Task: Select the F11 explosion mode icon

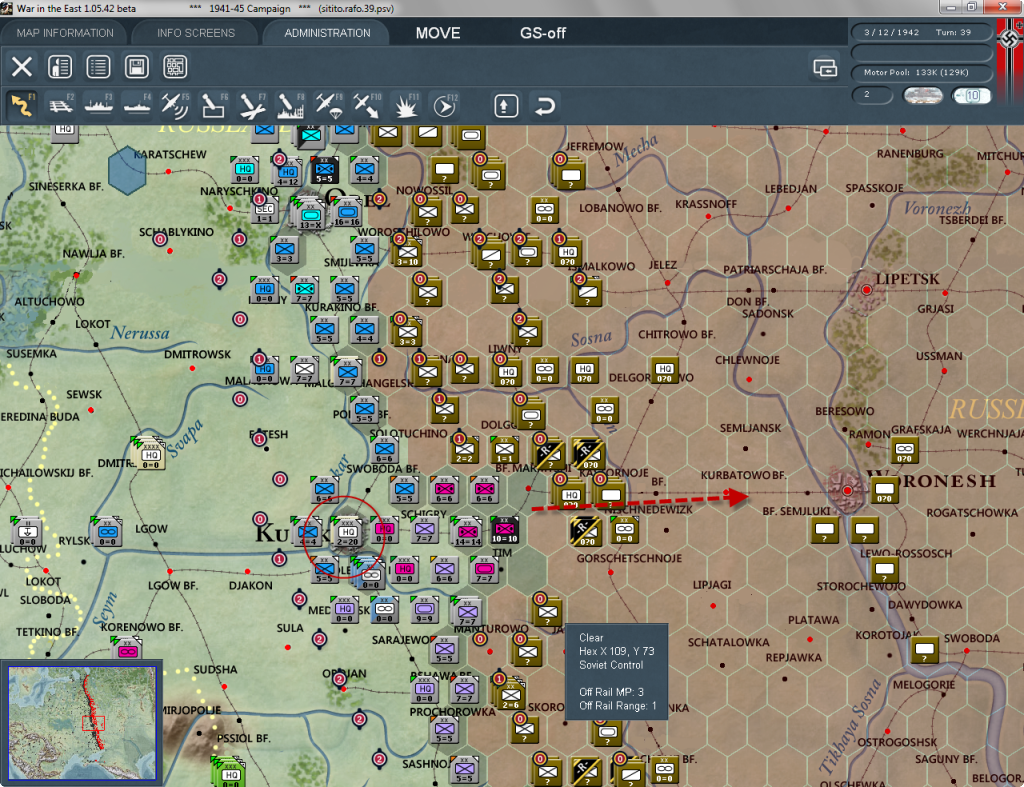Action: pos(405,105)
